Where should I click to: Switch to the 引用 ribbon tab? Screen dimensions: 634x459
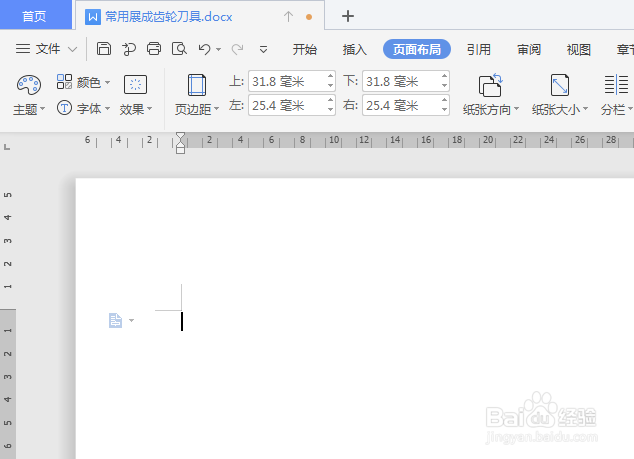click(479, 49)
